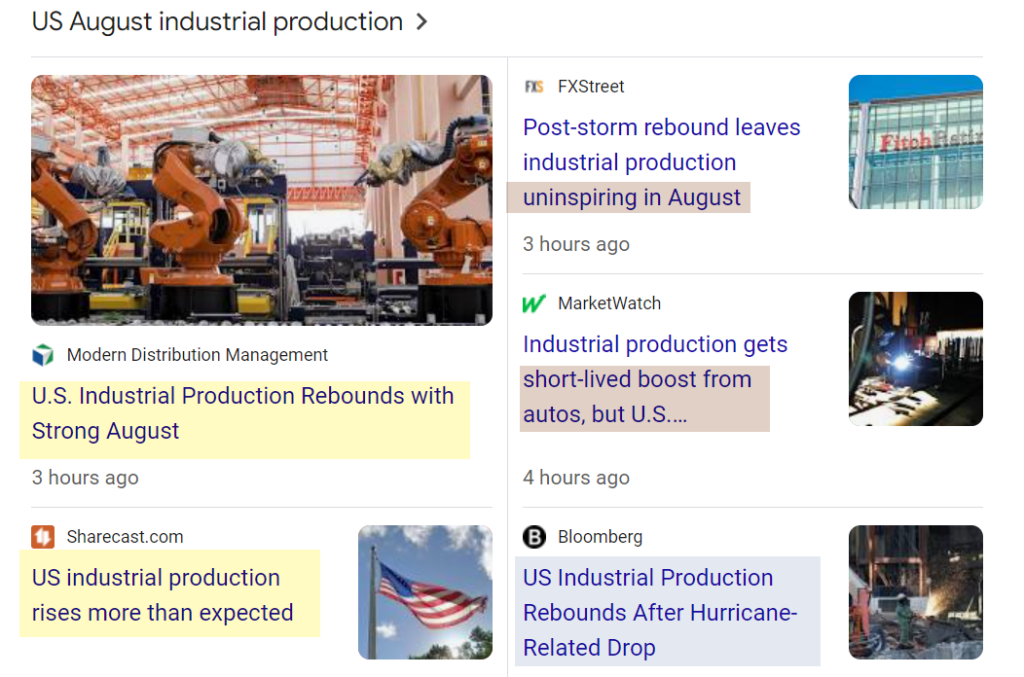Click the orange factory robots image
Image resolution: width=1024 pixels, height=677 pixels.
[261, 200]
